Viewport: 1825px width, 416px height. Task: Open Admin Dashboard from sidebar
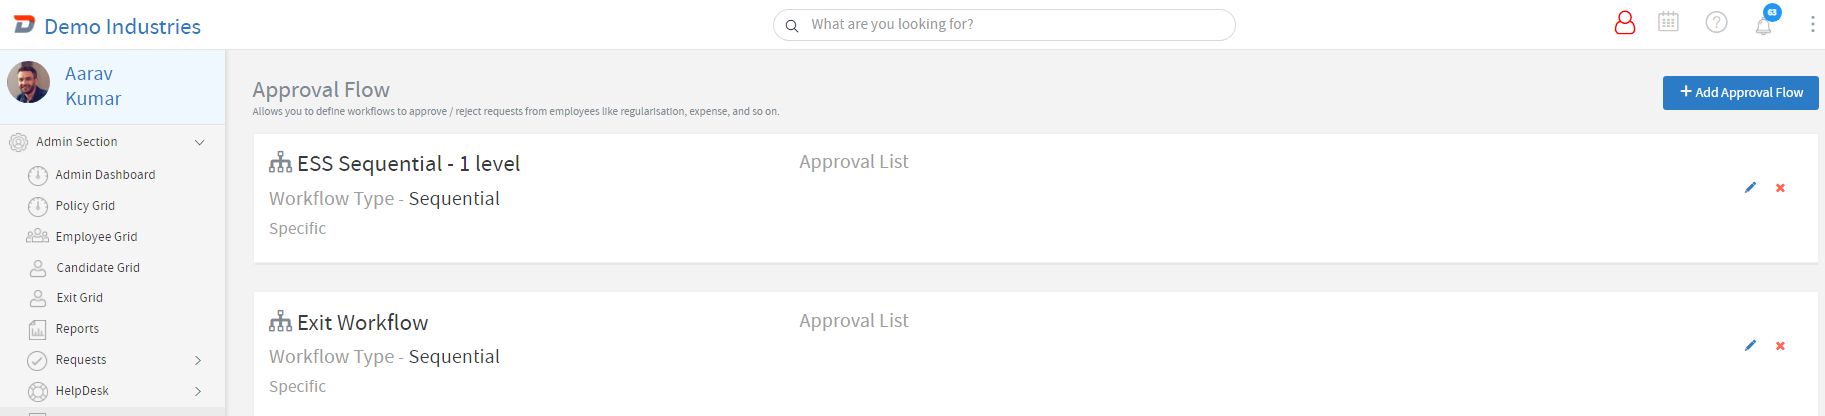106,175
